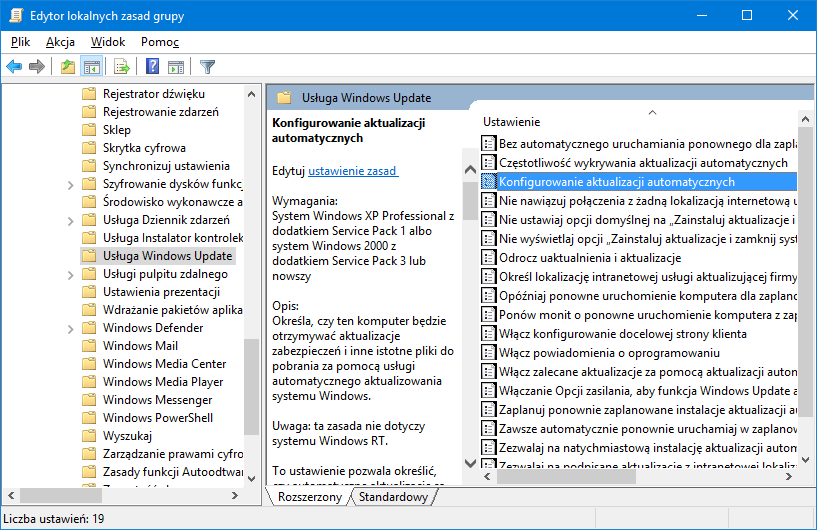Expand the Usługa Dziennik zdarzeń node
Screen dimensions: 817x530
click(x=70, y=221)
